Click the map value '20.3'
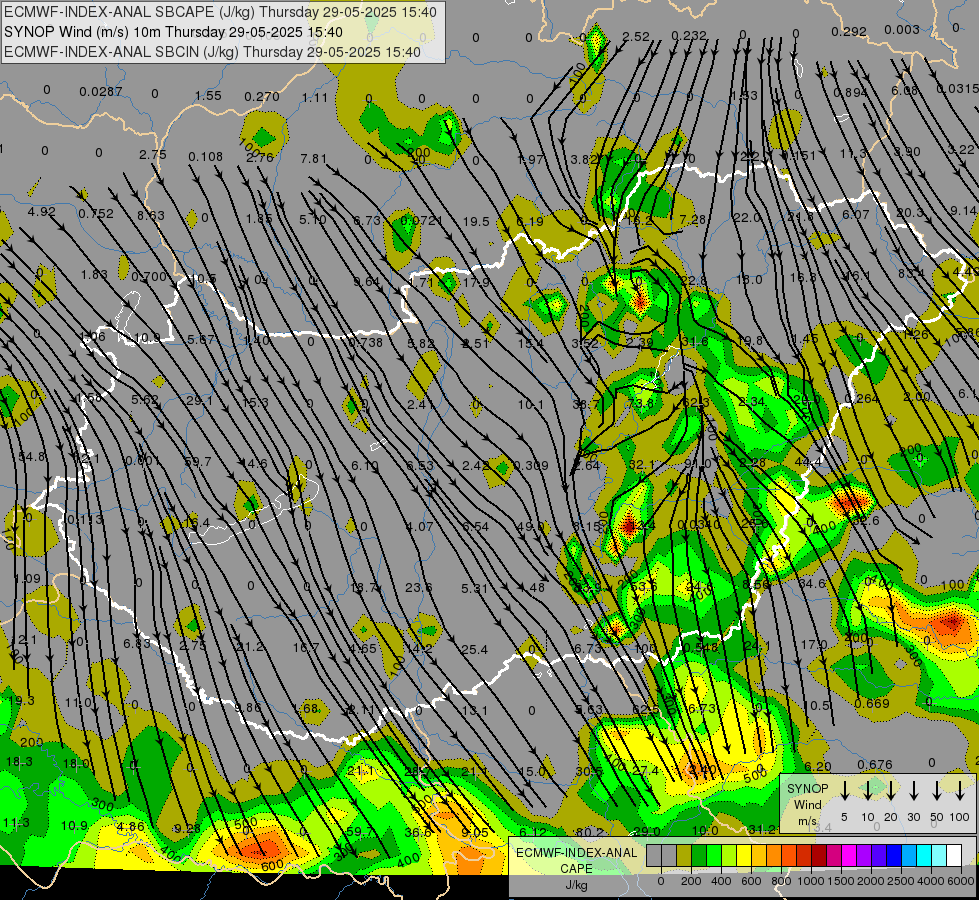The height and width of the screenshot is (900, 979). tap(910, 213)
